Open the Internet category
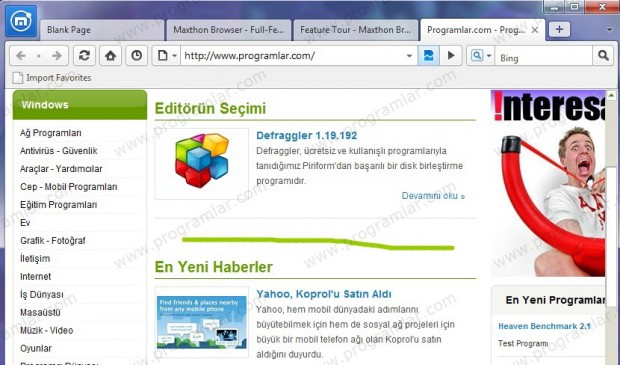Image resolution: width=620 pixels, height=365 pixels. [35, 276]
